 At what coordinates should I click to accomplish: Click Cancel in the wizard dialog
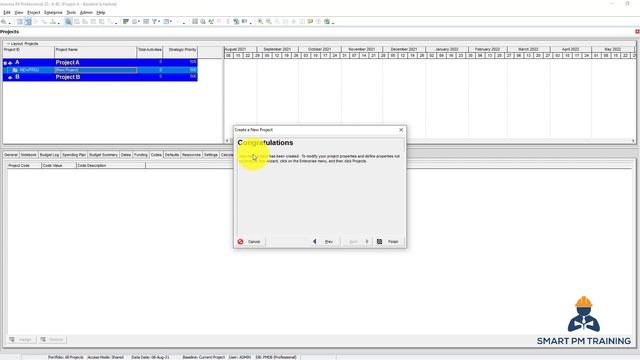pos(250,242)
